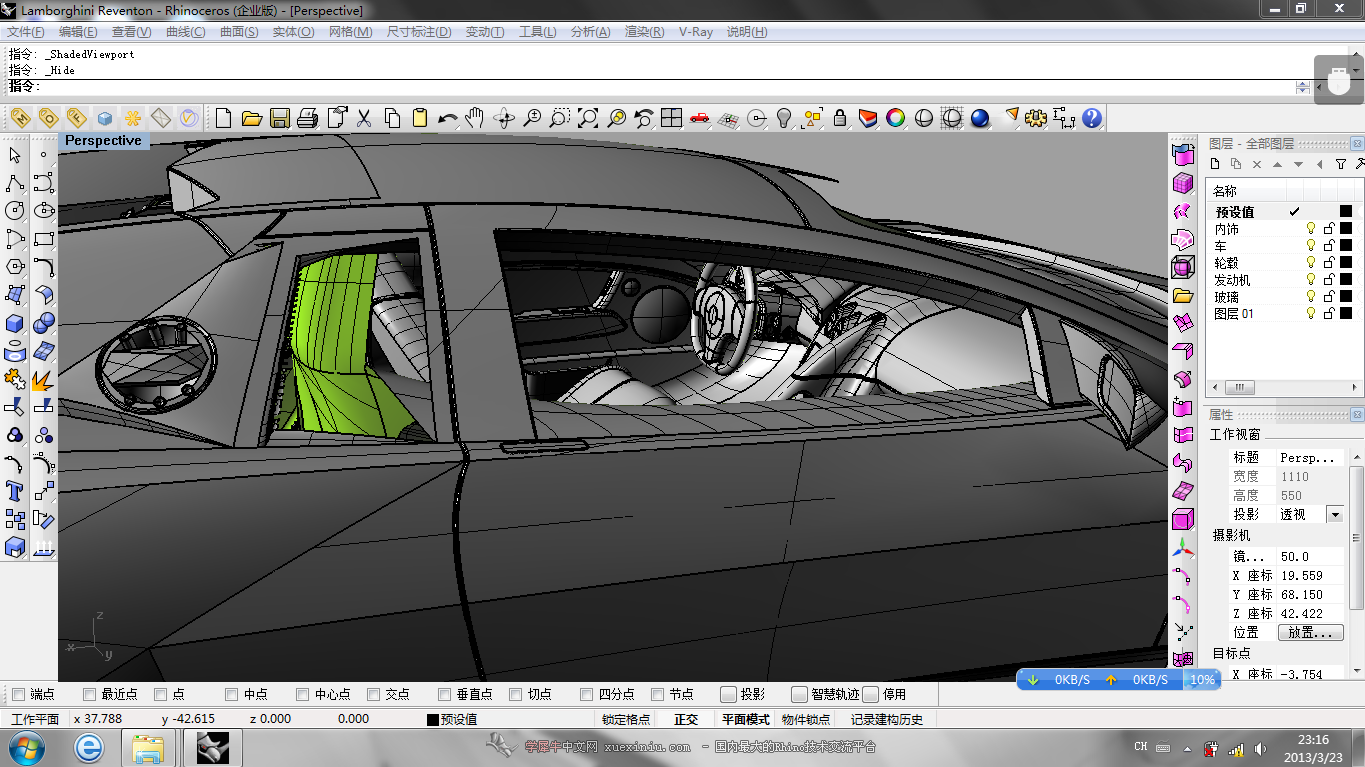
Task: Click the Undo arrow icon
Action: pyautogui.click(x=448, y=118)
